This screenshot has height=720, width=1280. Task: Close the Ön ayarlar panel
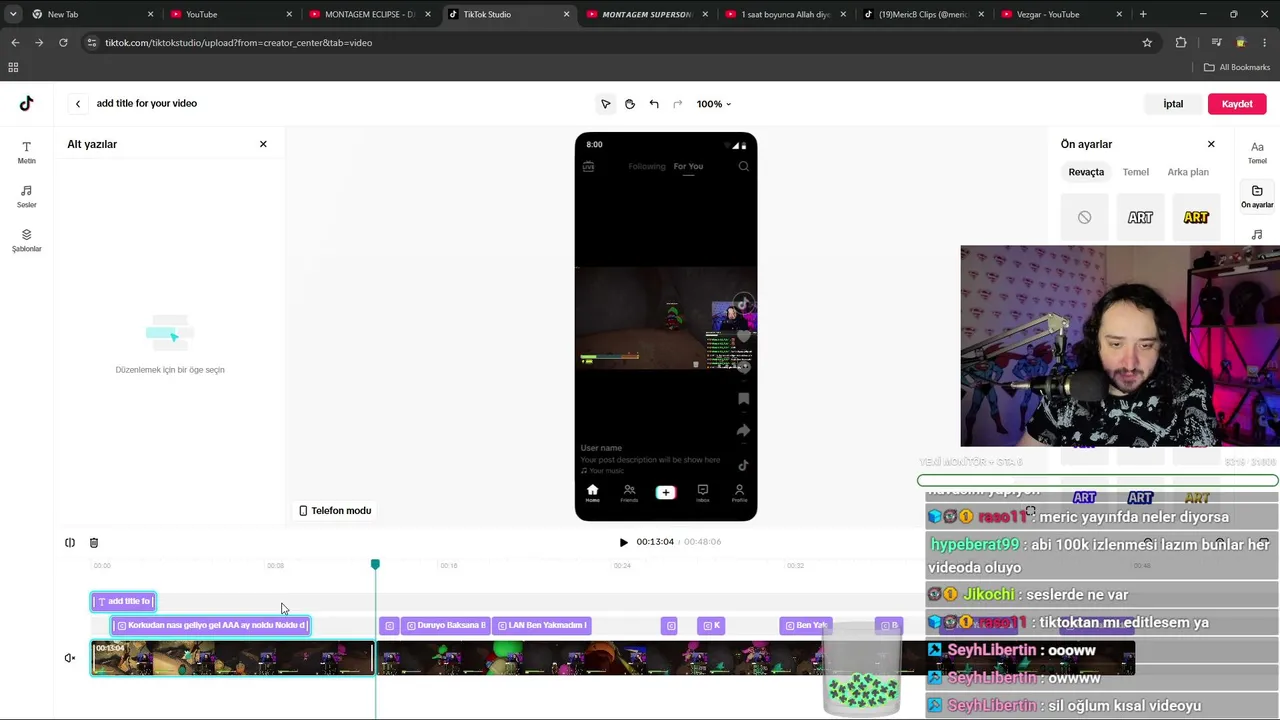(1211, 144)
